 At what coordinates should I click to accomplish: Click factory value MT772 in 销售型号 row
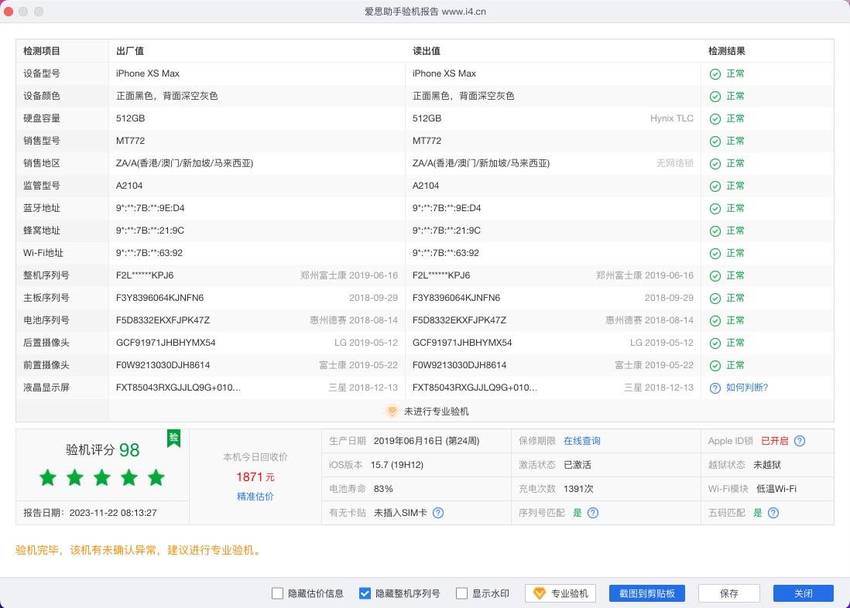coord(131,141)
